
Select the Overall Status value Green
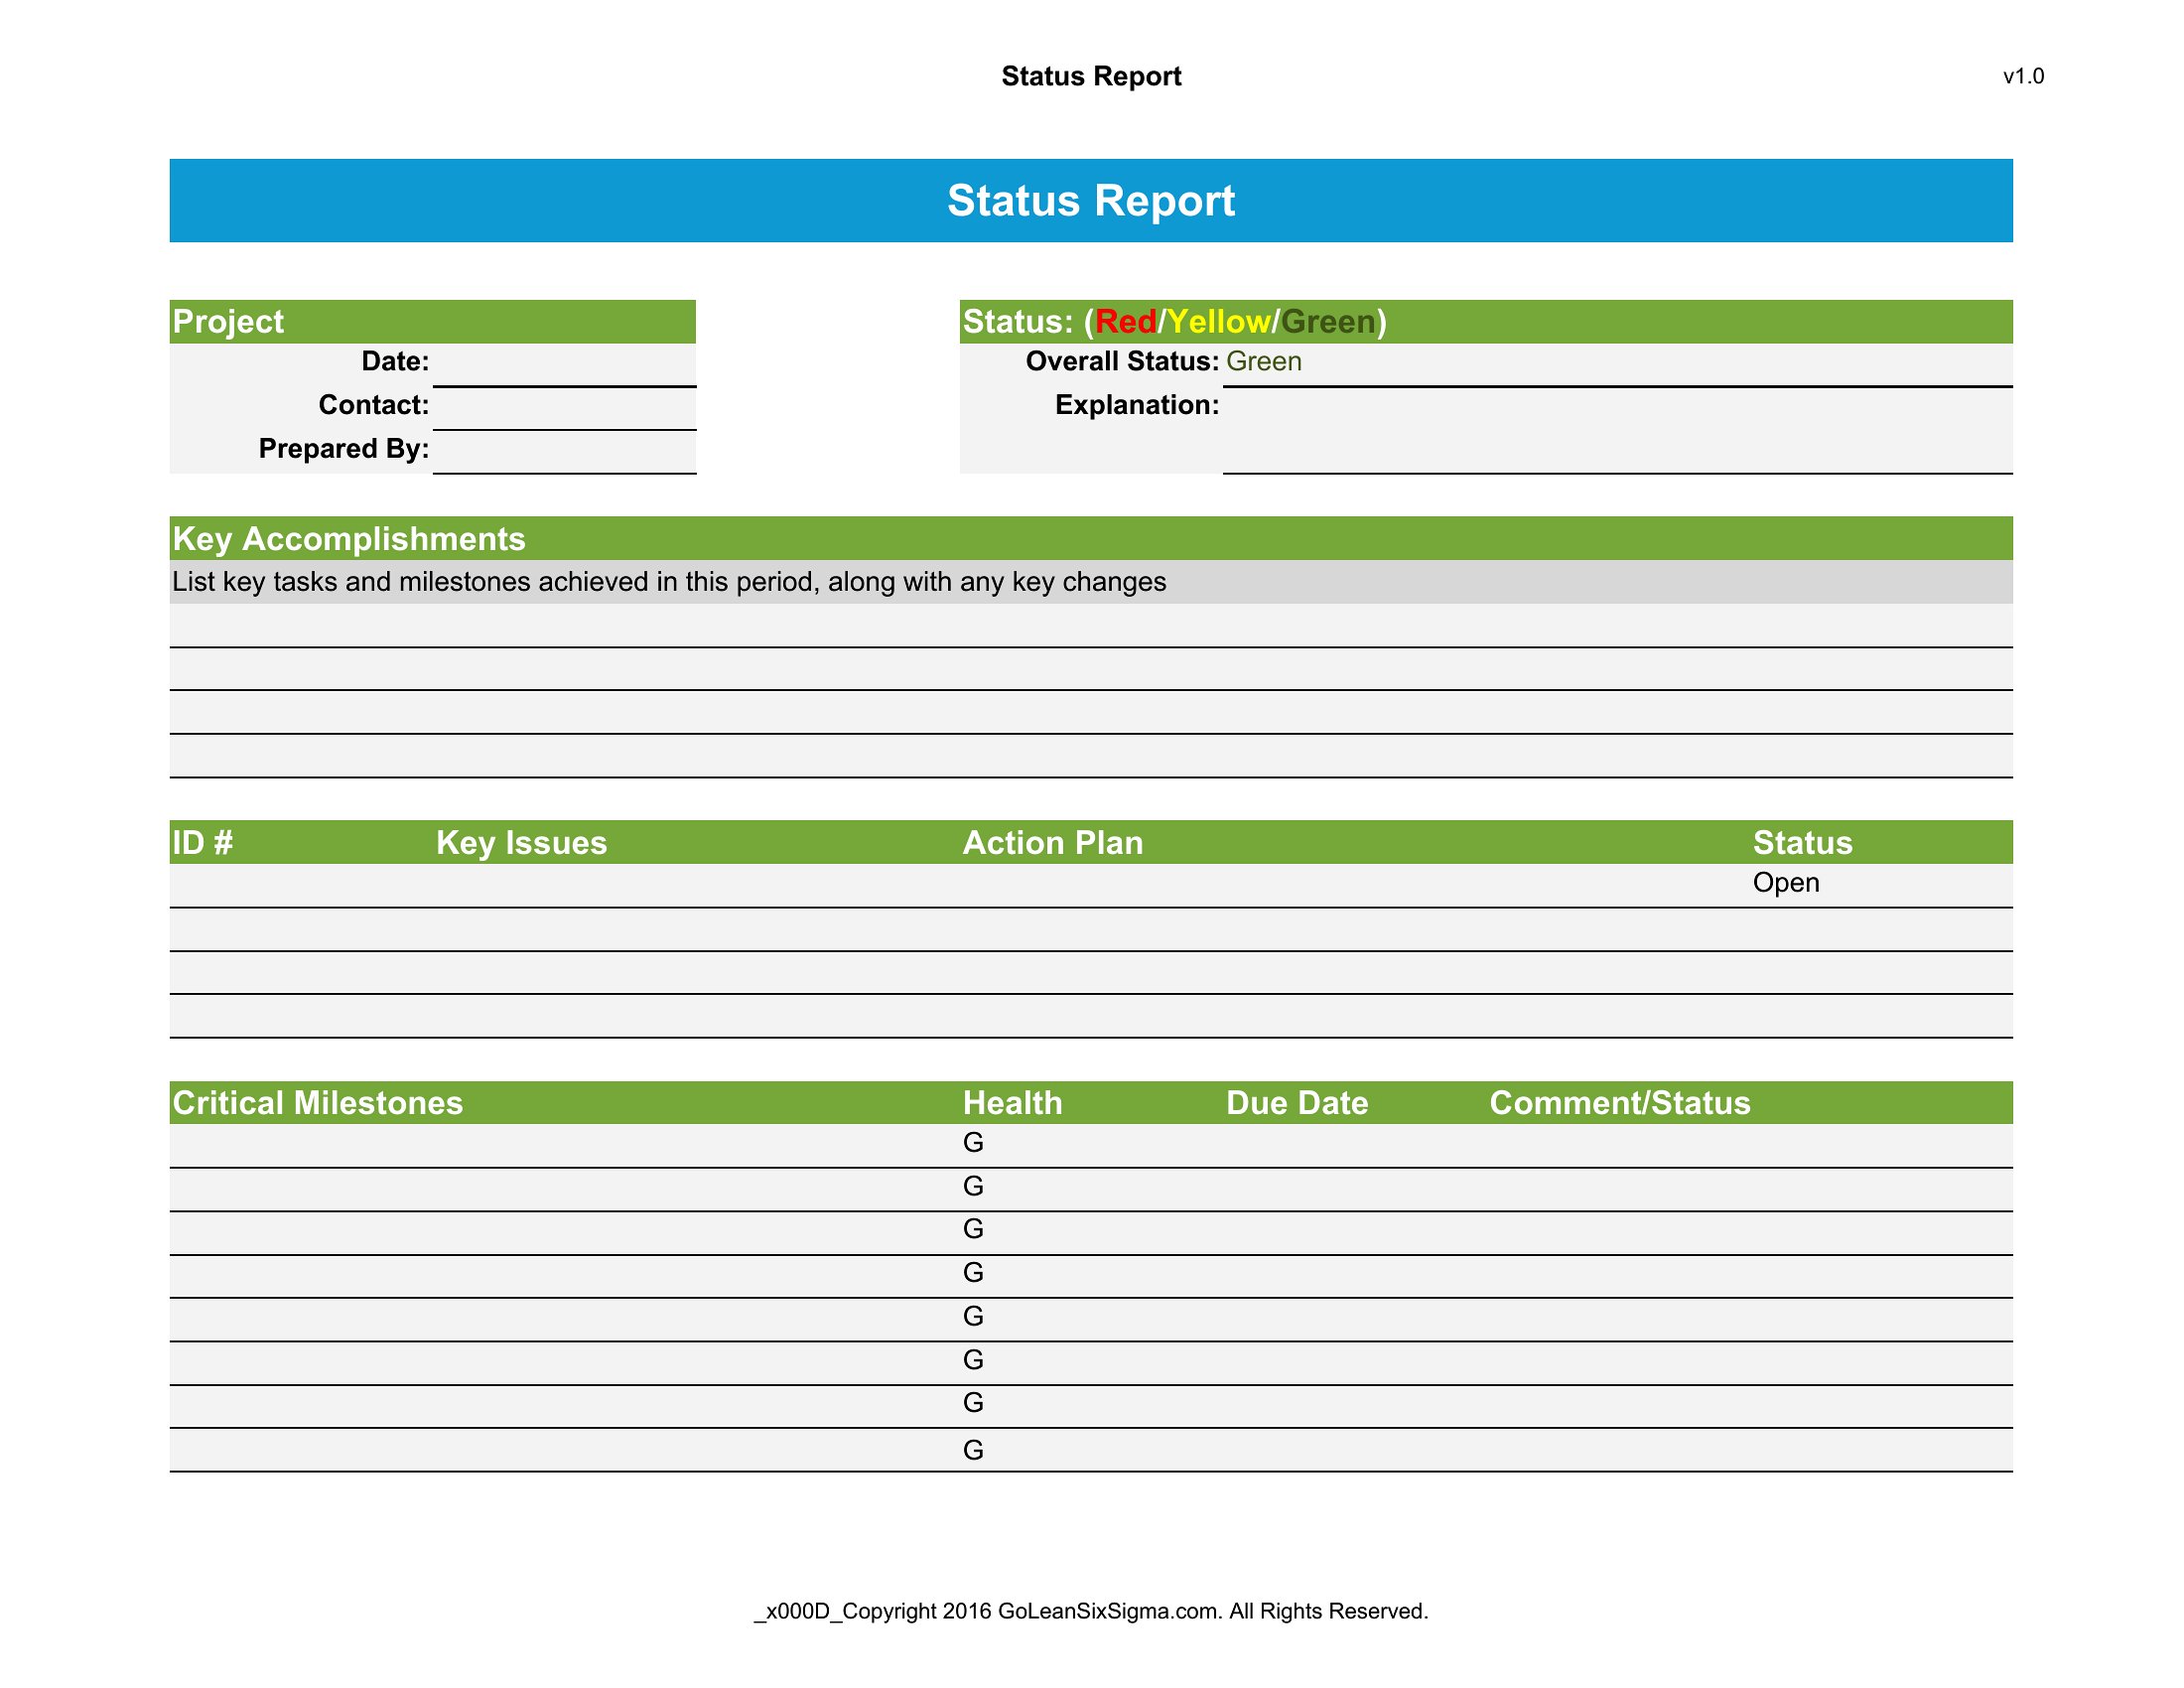tap(1263, 362)
